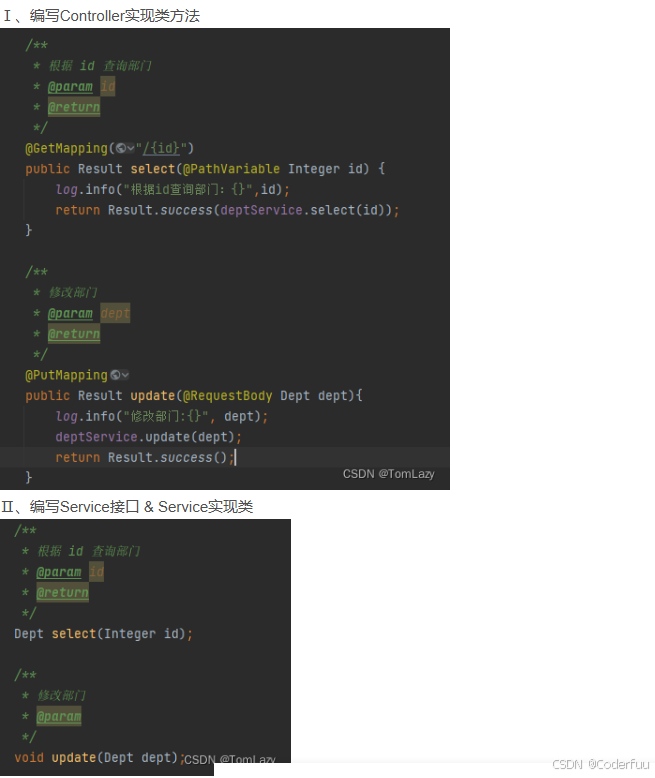Click method name "select" in "public Result select"

153,169
